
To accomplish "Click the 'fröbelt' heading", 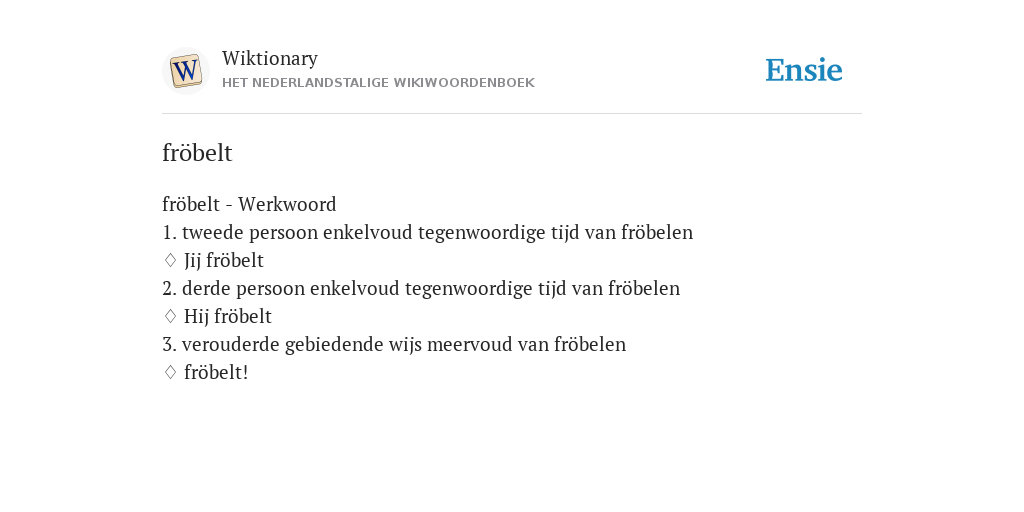I will pyautogui.click(x=197, y=153).
